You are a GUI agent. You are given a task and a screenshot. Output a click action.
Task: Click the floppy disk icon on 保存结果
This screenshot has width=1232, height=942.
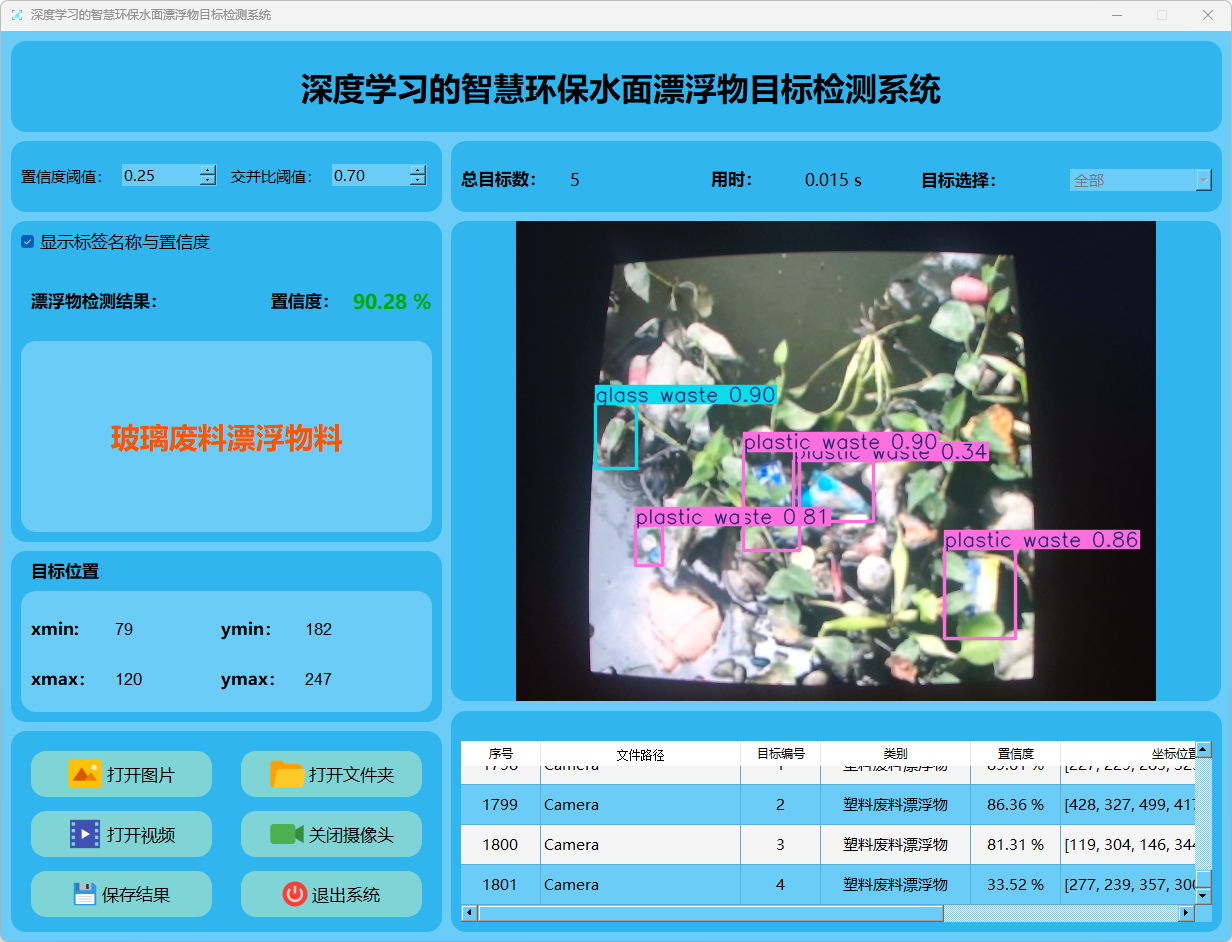coord(85,894)
